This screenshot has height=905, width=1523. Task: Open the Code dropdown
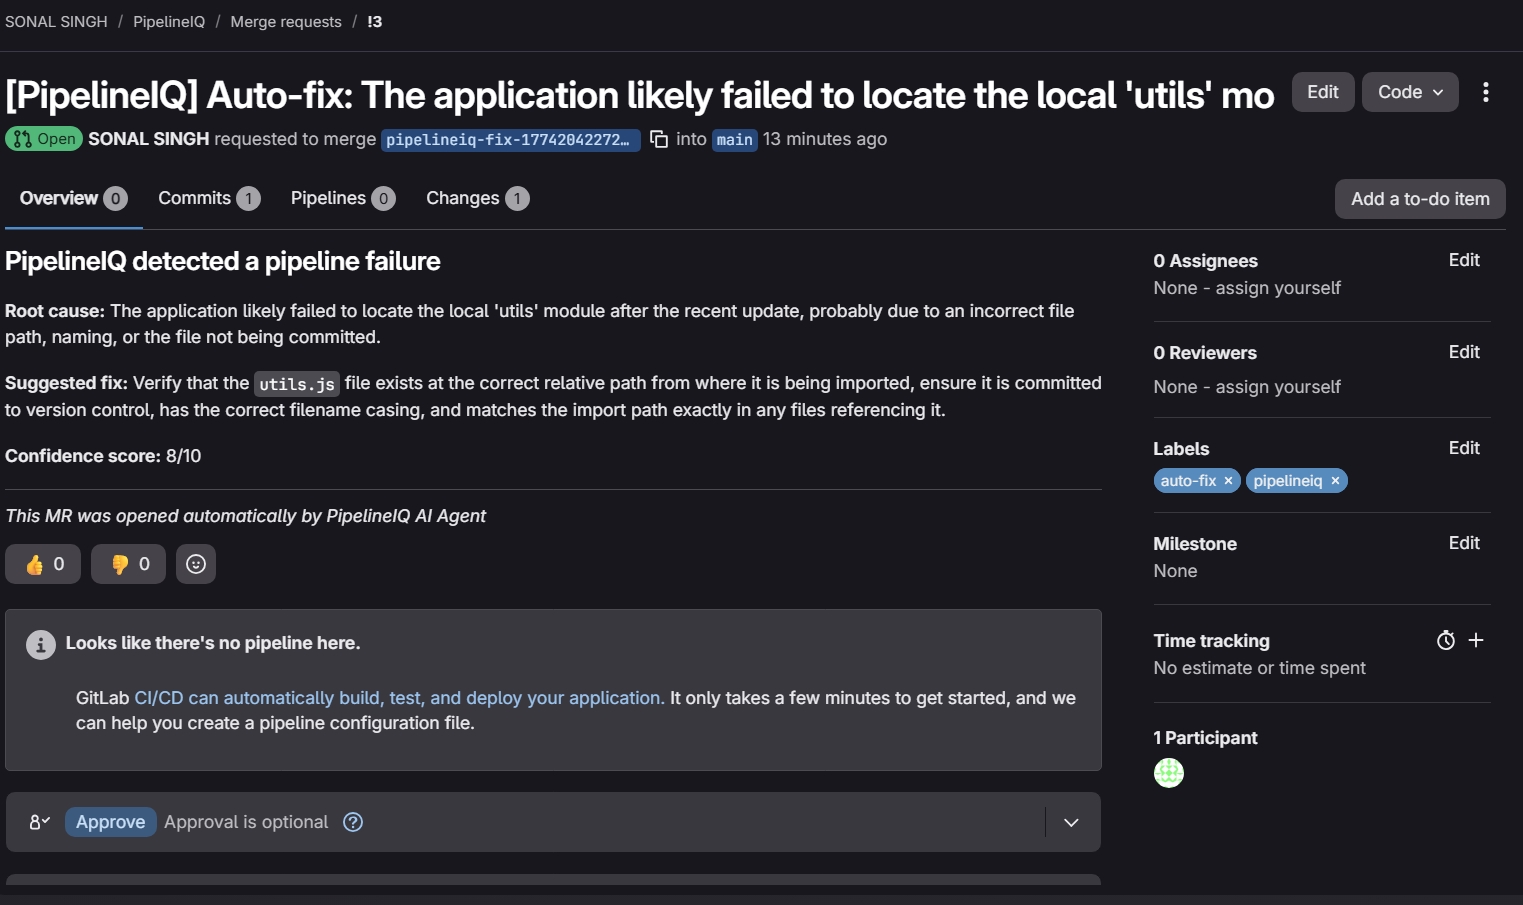pos(1410,92)
